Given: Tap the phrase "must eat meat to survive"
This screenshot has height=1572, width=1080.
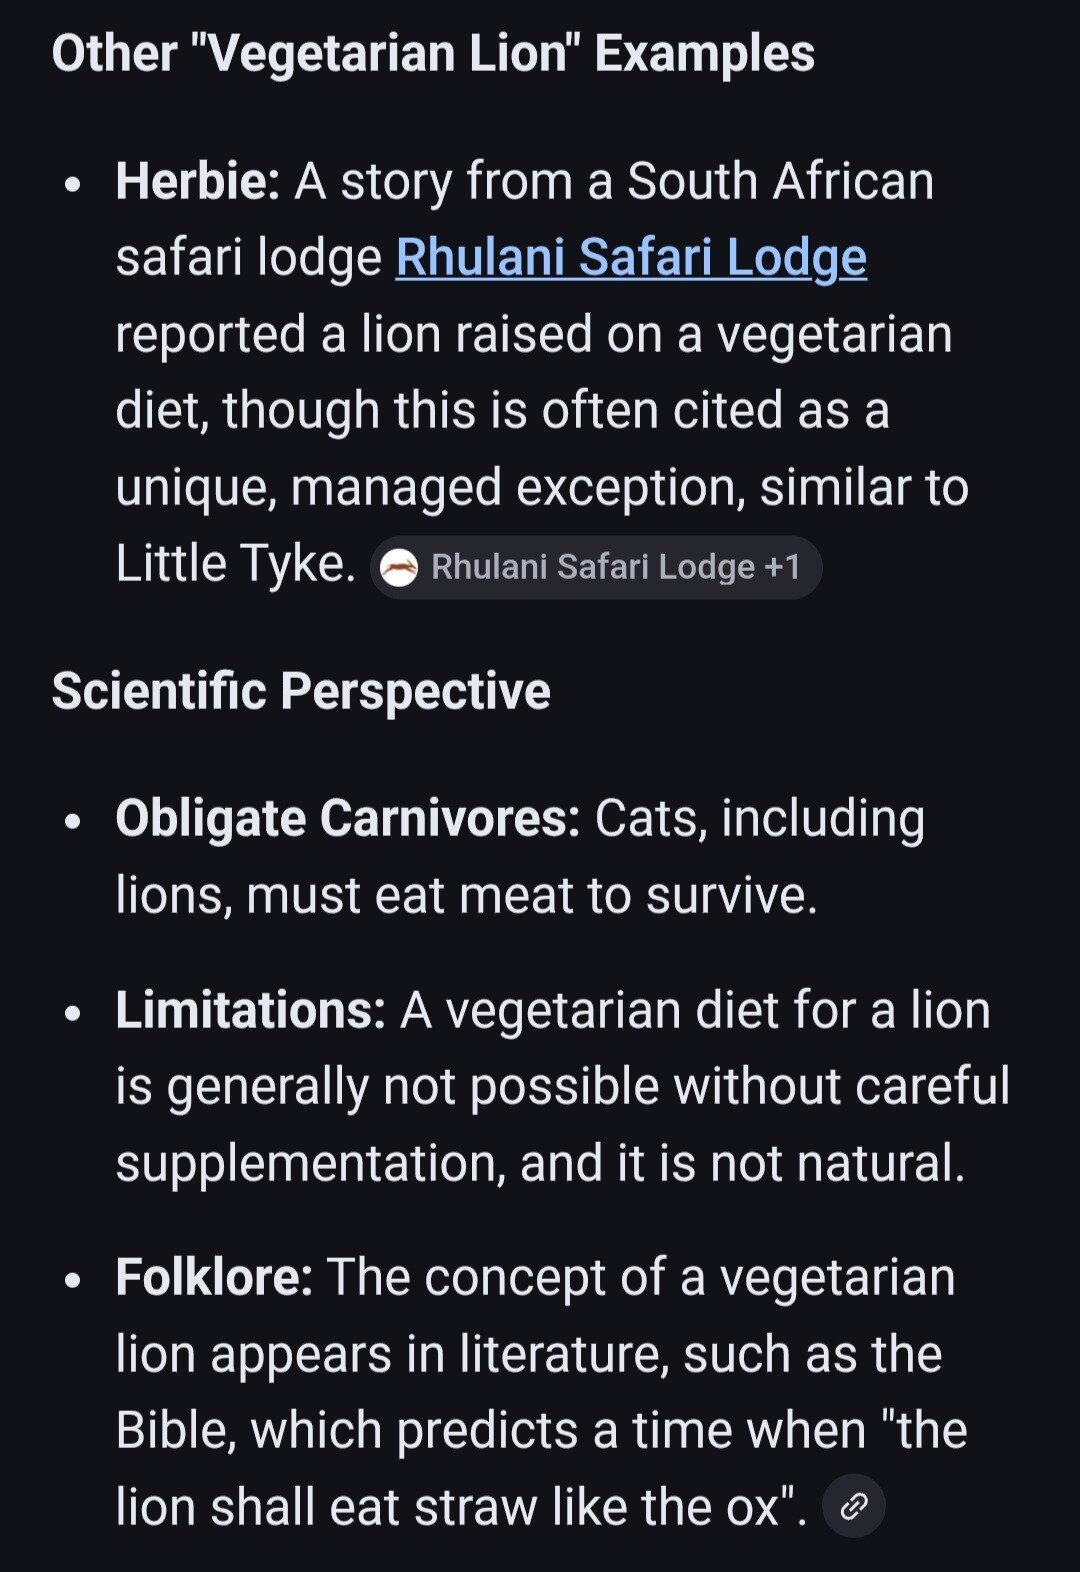Looking at the screenshot, I should (x=531, y=895).
